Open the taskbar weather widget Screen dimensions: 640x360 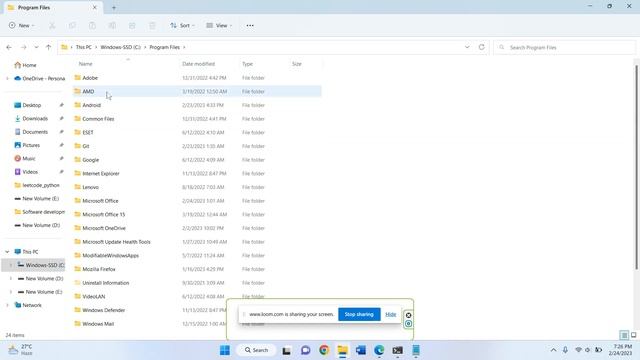[20, 350]
